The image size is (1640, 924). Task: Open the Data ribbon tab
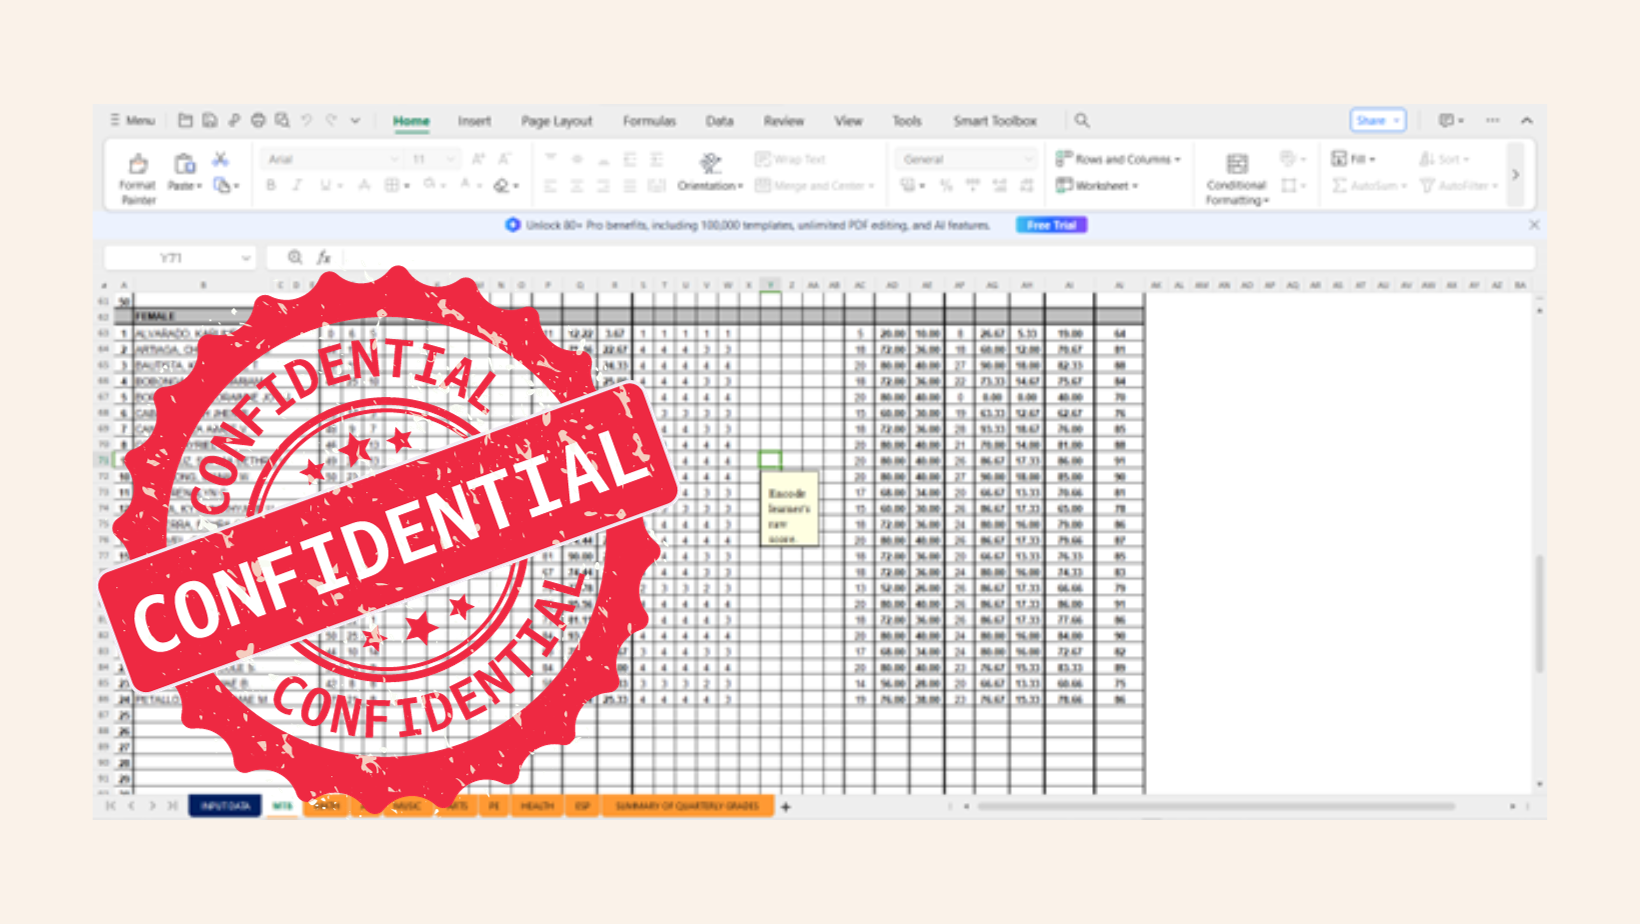(x=719, y=121)
